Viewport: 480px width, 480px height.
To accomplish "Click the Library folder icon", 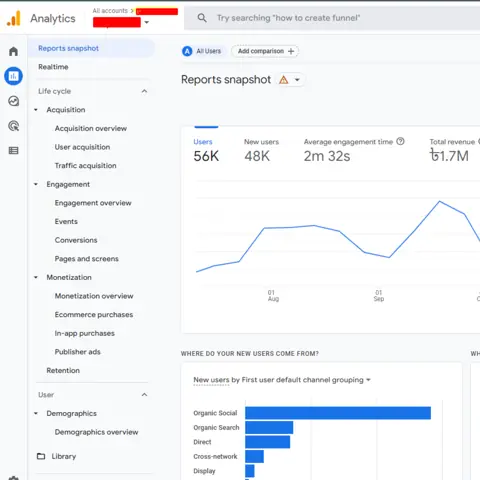I will coord(41,456).
